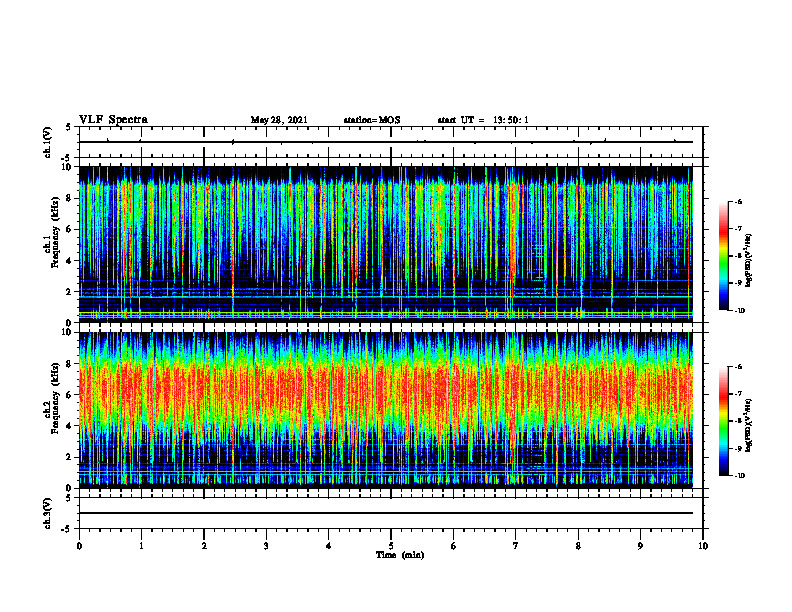792x612 pixels.
Task: Click the 2 kHz tick on ch.1 axis
Action: click(70, 291)
